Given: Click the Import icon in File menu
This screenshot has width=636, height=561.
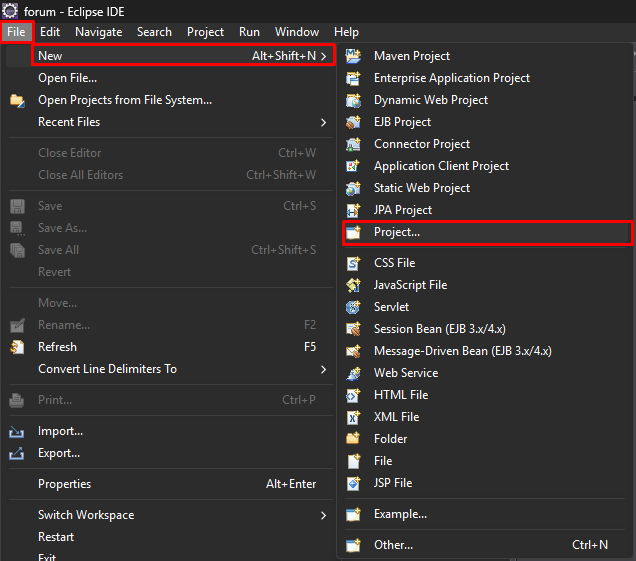Looking at the screenshot, I should pos(17,431).
